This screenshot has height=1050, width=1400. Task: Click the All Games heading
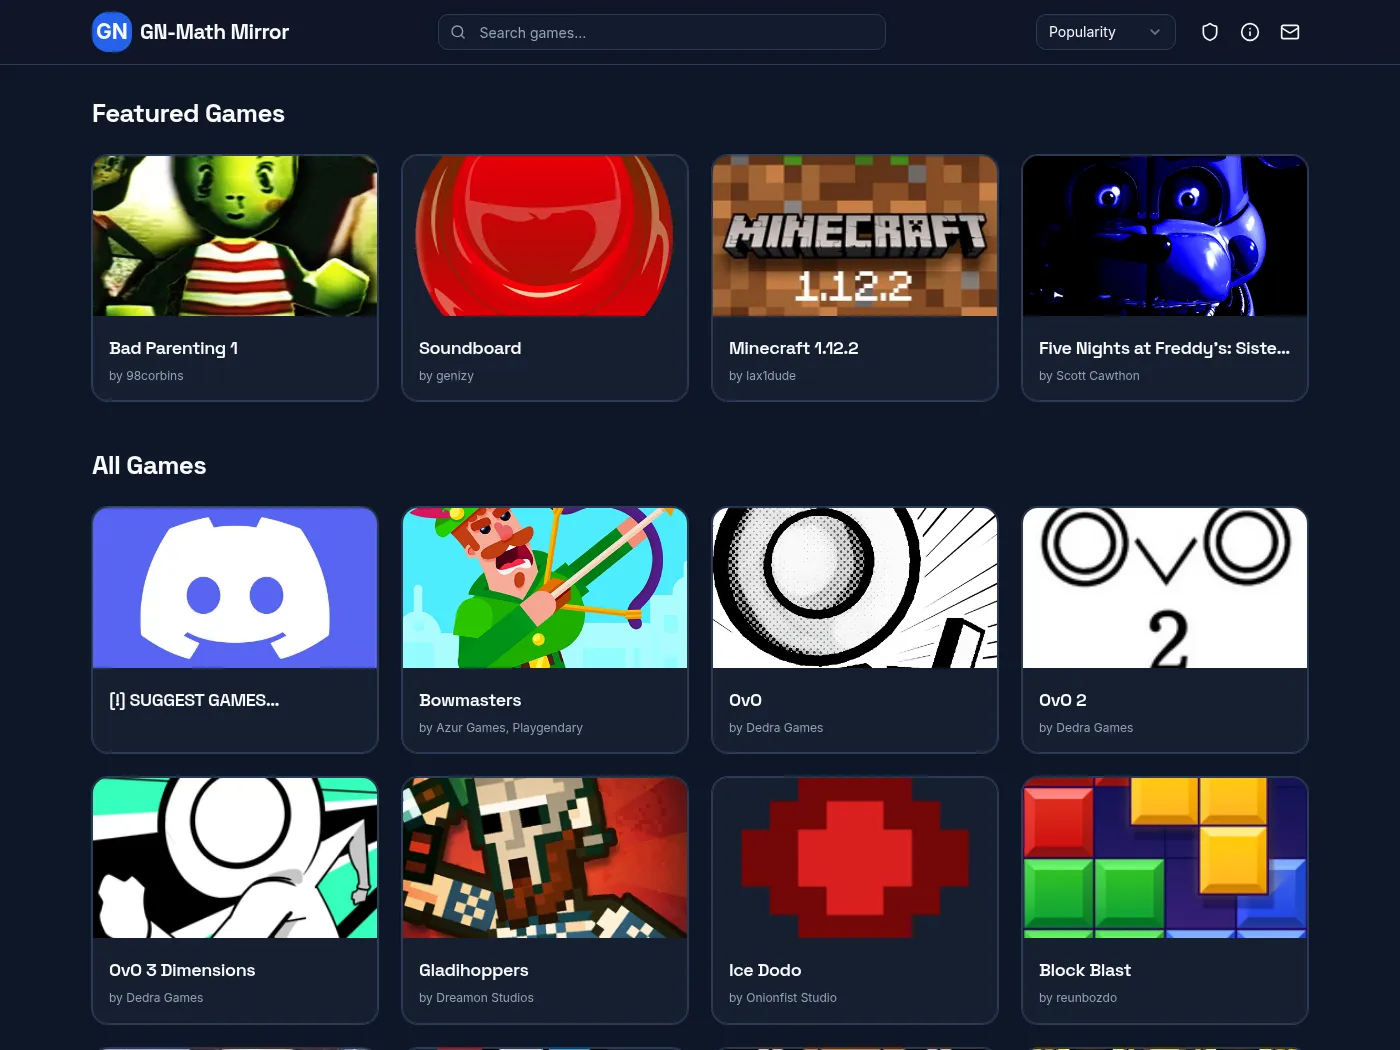pos(149,466)
